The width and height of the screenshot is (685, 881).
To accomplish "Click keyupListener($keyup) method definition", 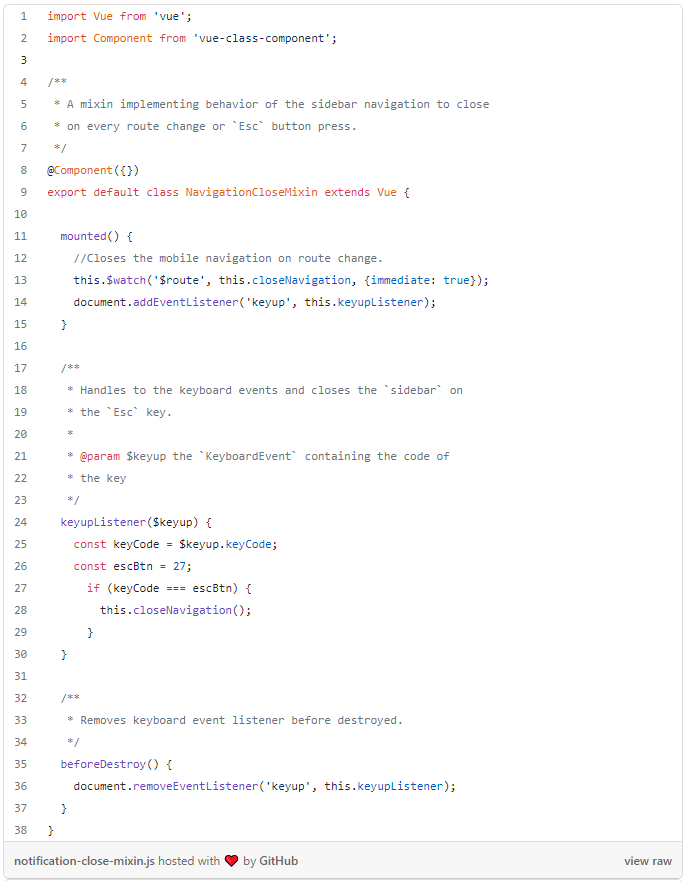I will [129, 522].
